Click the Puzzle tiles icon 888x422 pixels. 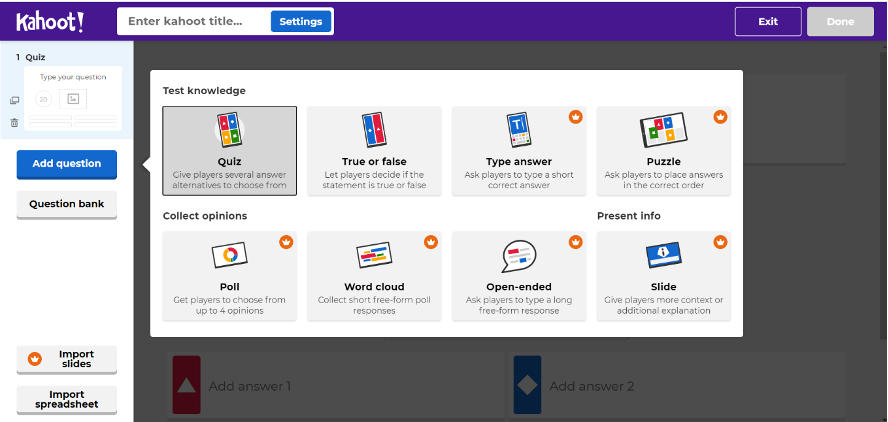664,130
